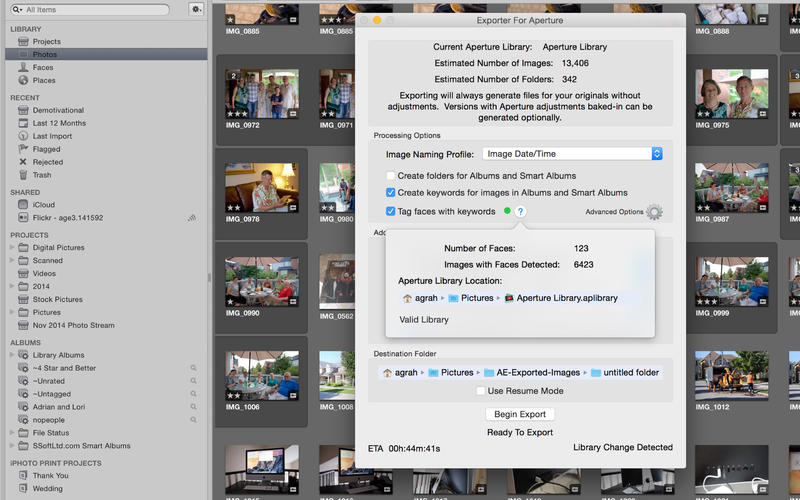
Task: Select Faces in the Library sidebar
Action: pos(42,67)
